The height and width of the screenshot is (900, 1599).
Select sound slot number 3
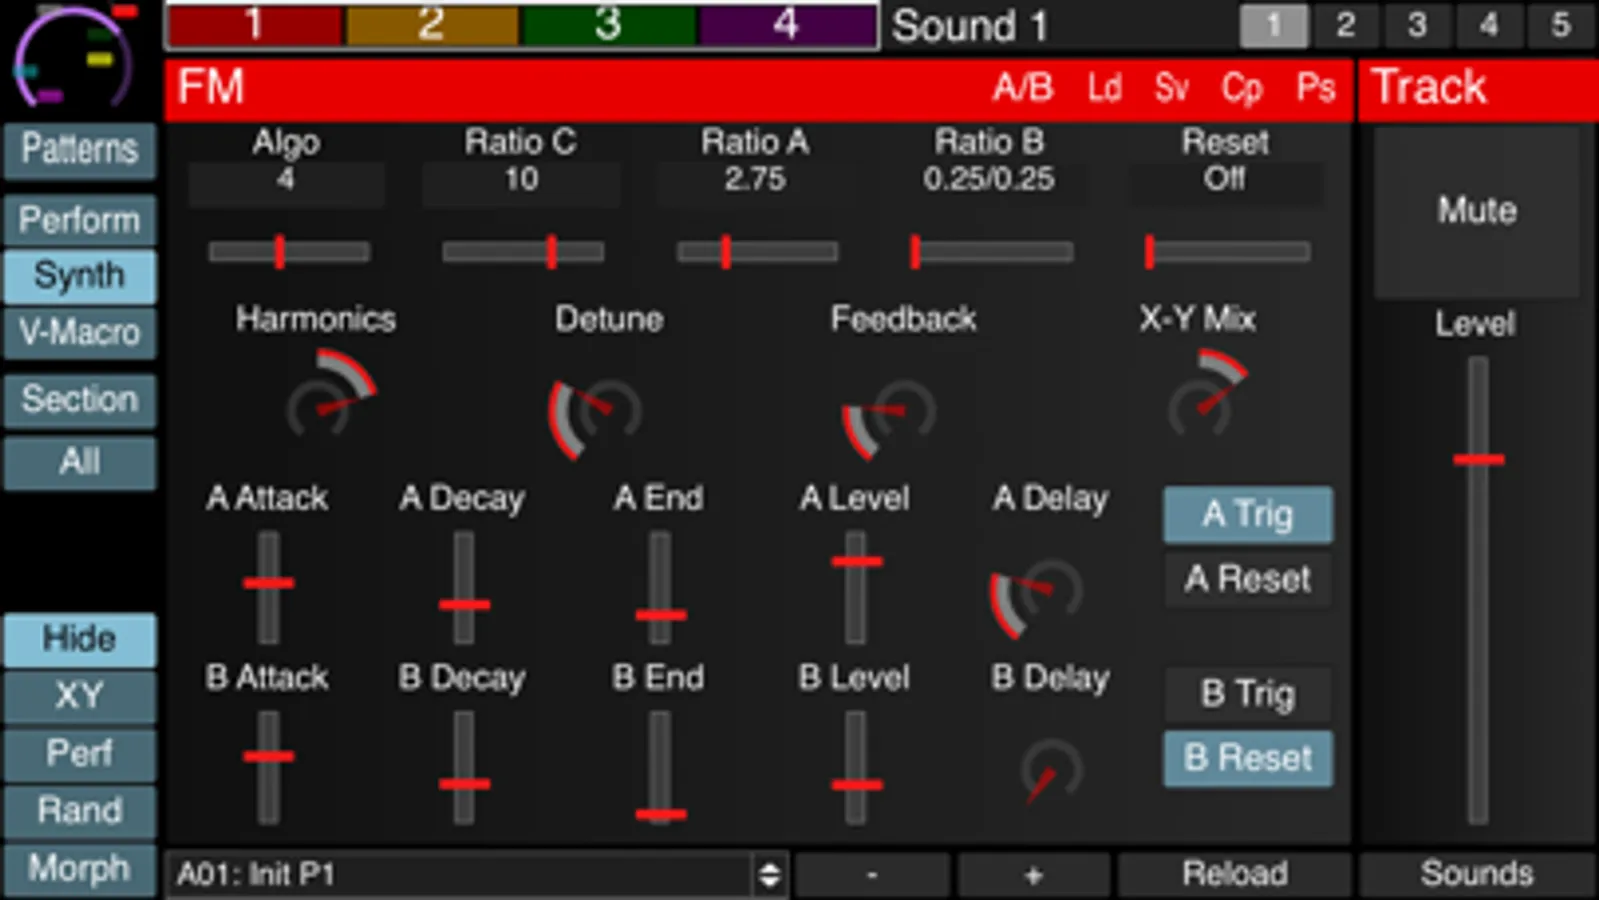click(x=1417, y=25)
